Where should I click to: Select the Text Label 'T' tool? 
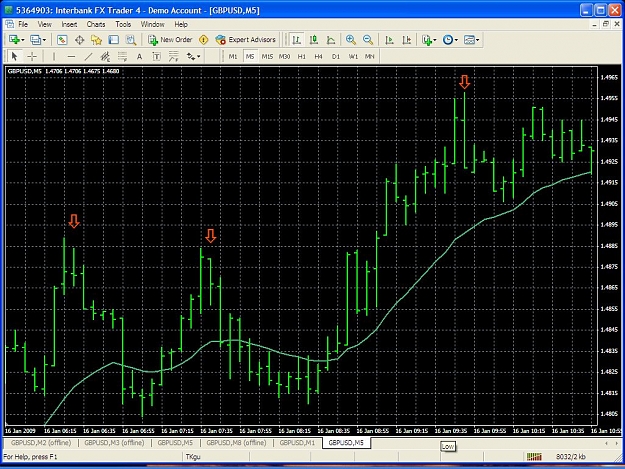tap(156, 57)
